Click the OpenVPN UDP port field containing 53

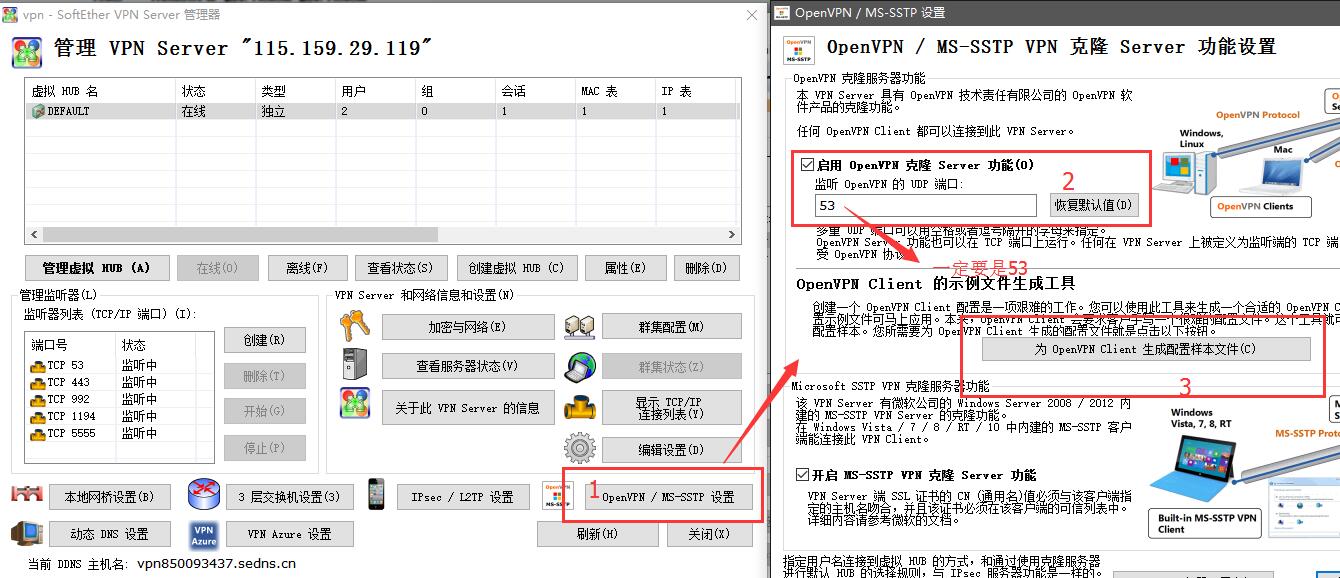(x=926, y=206)
